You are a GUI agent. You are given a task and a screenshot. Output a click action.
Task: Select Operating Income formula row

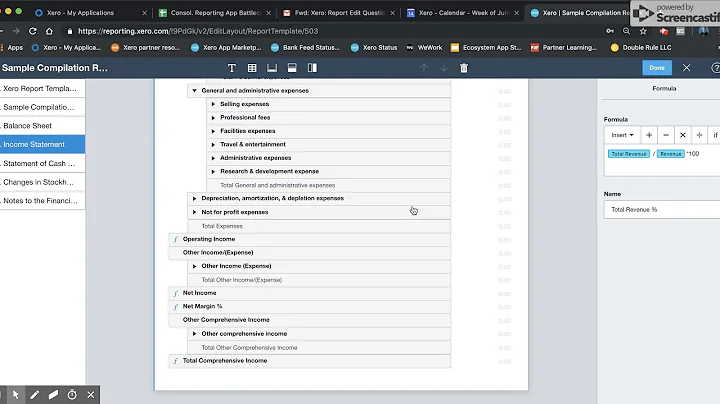309,239
